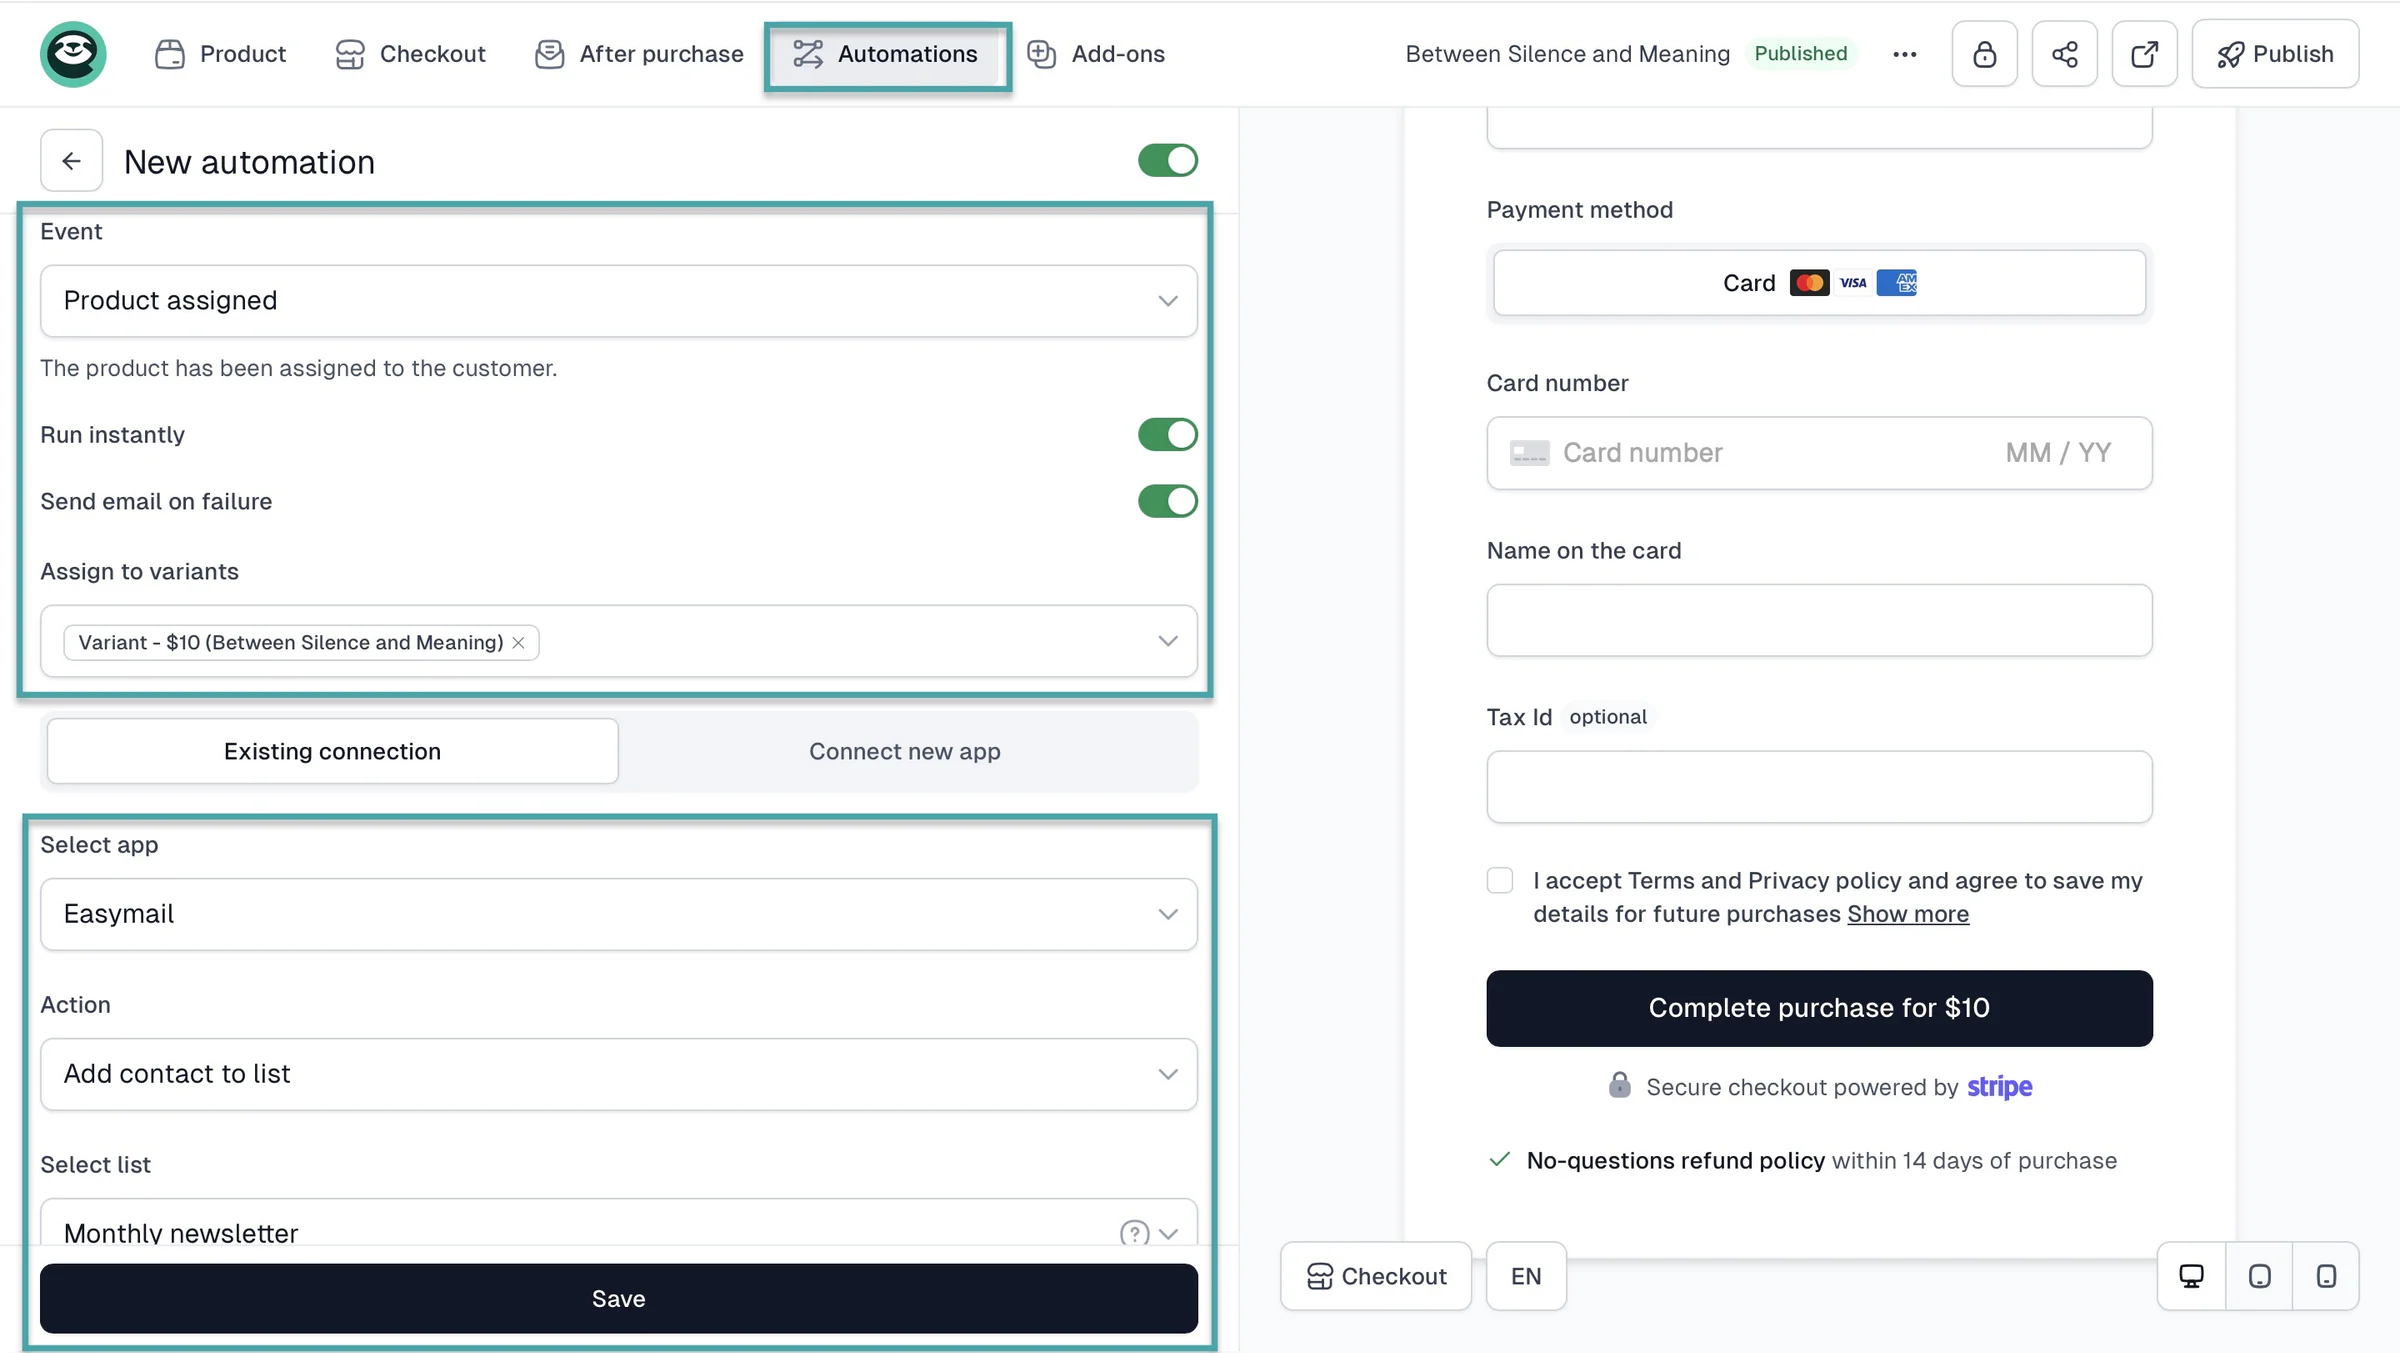Open the Action dropdown

619,1074
